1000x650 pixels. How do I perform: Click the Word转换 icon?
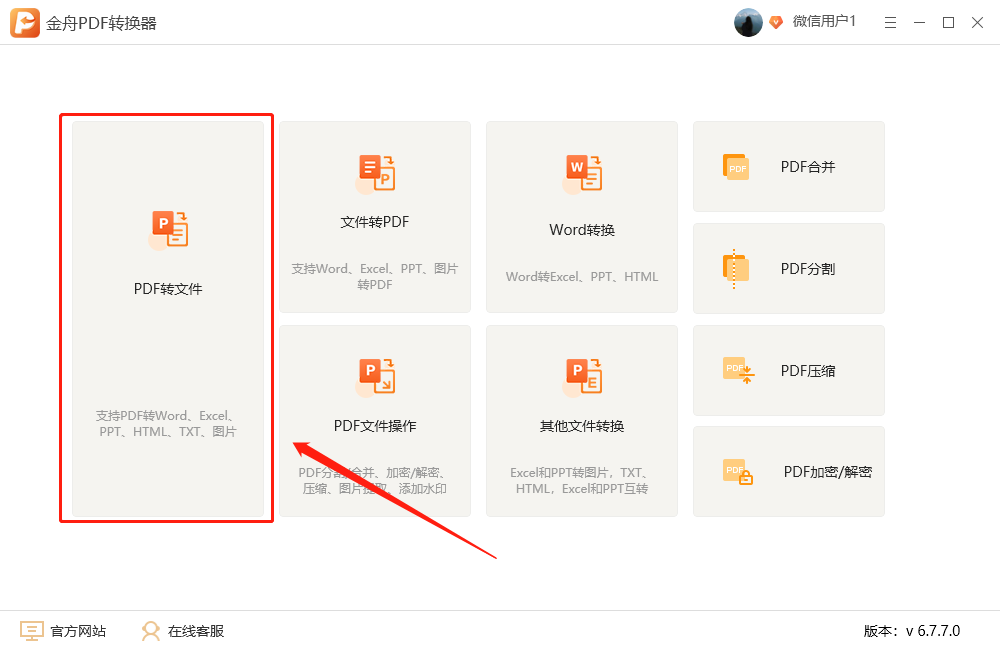[x=582, y=174]
